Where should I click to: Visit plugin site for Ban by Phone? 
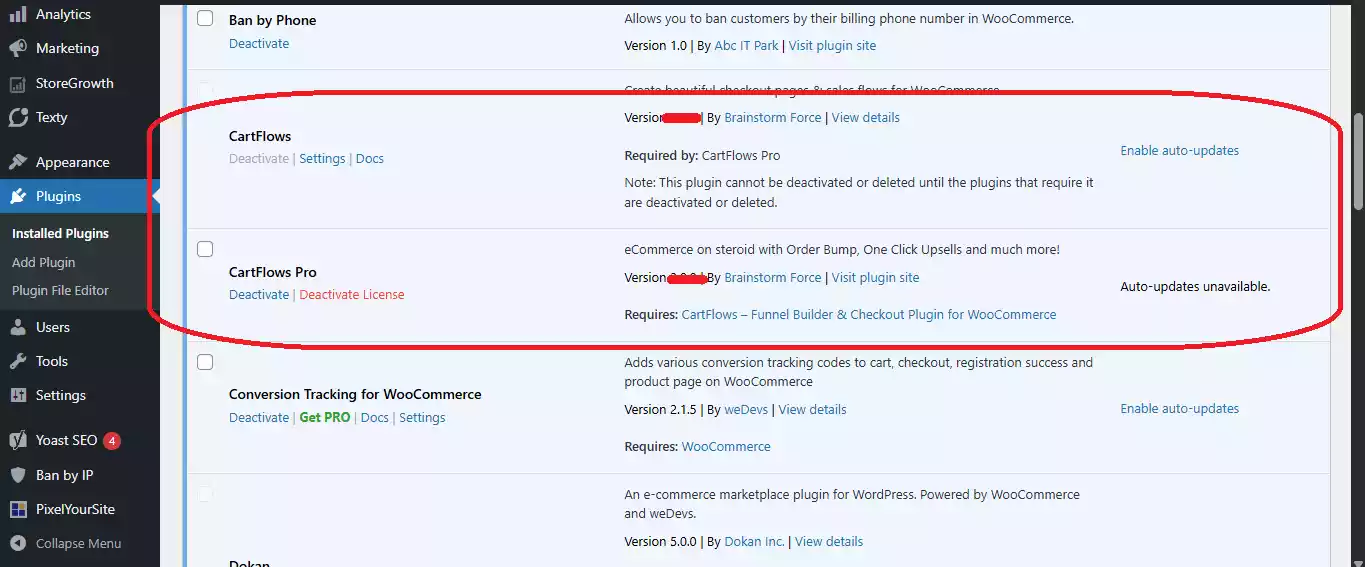(x=832, y=45)
